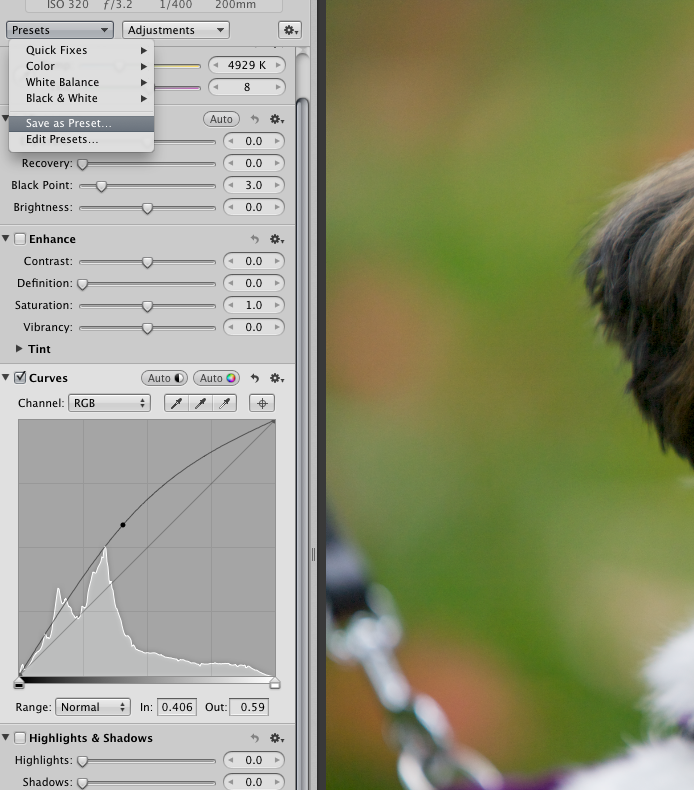
Task: Open the Black & White presets submenu
Action: tap(81, 98)
